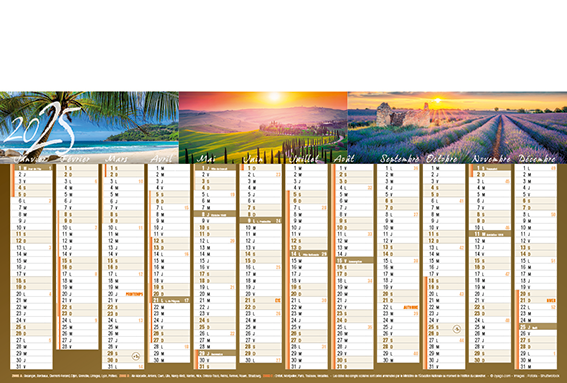567x383 pixels.
Task: Open the lavender field sunset photo
Action: (x=457, y=127)
